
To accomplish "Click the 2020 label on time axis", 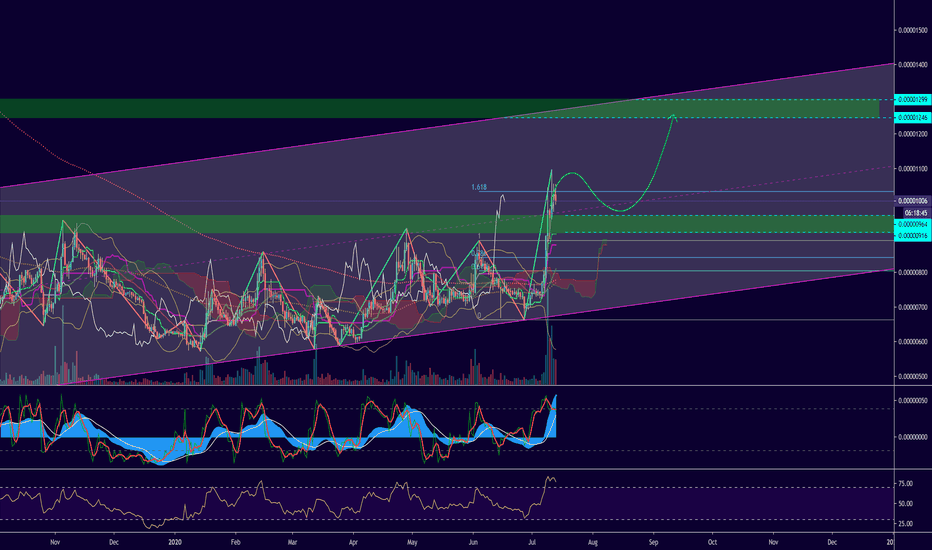I will [x=175, y=542].
